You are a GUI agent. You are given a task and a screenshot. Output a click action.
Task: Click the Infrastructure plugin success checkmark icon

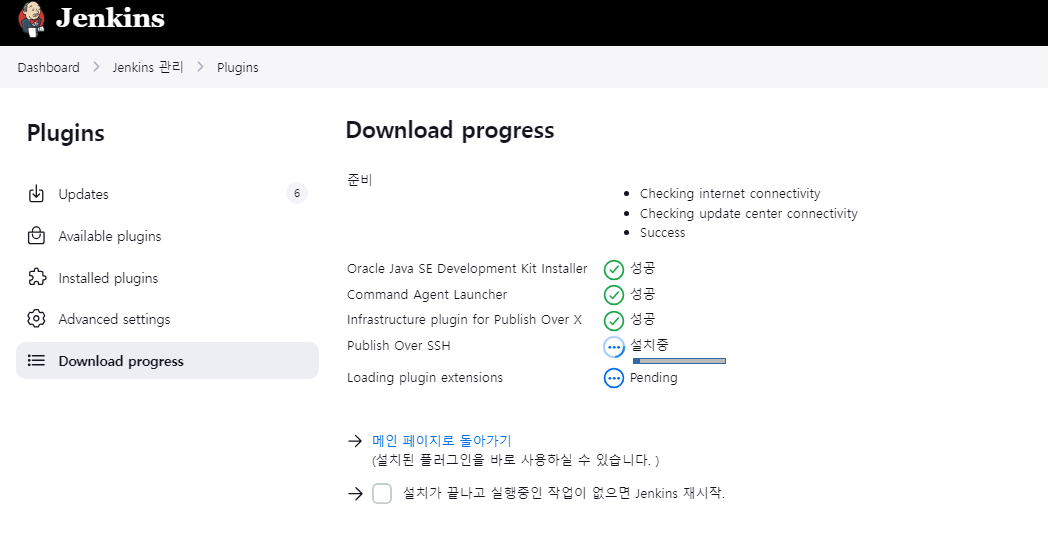pos(614,320)
